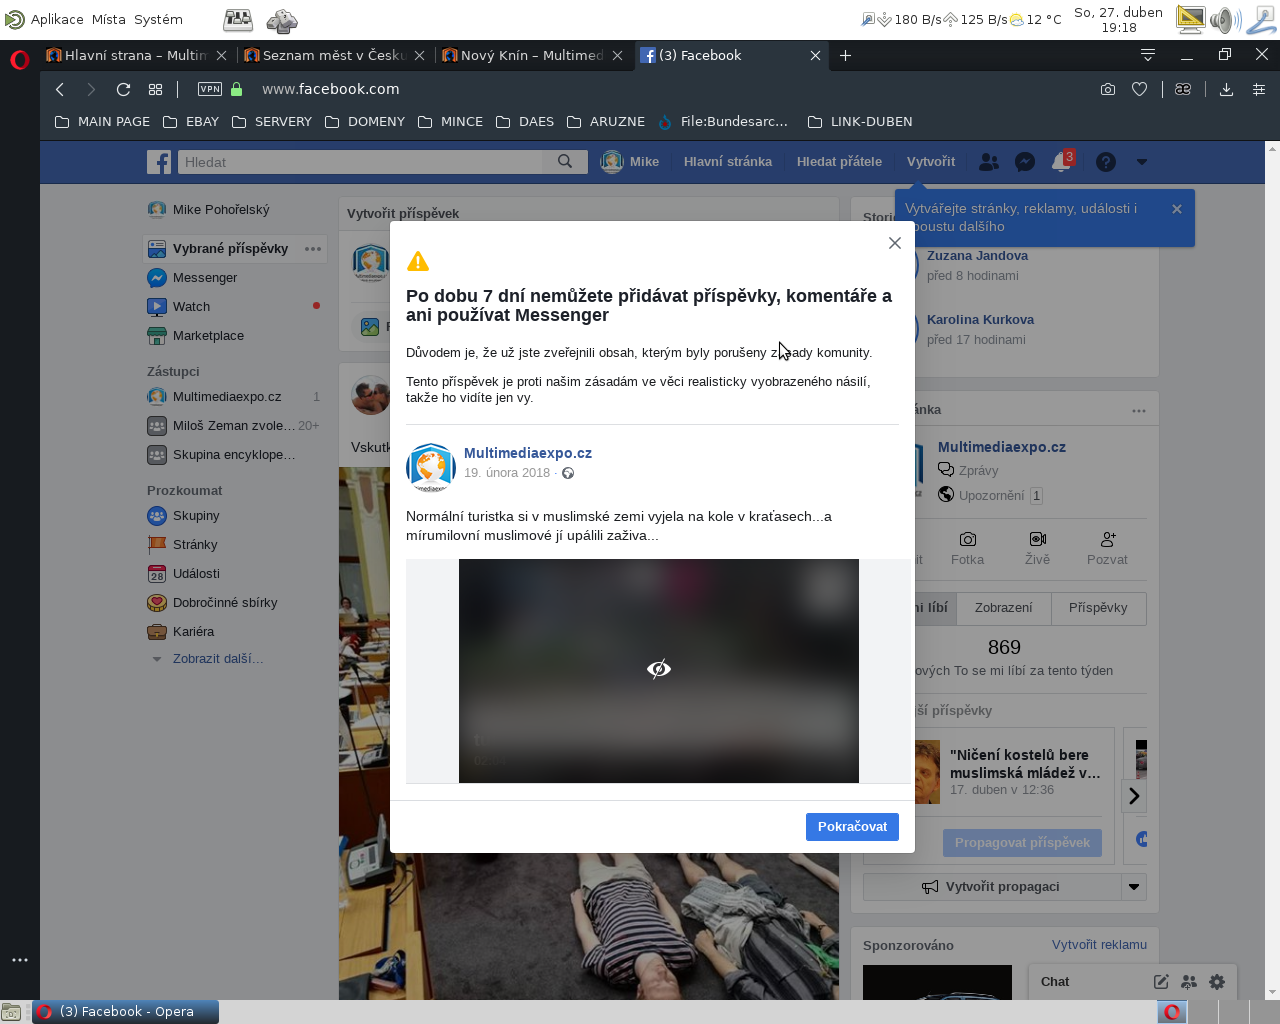The image size is (1280, 1024).
Task: Close the warning dialog with X
Action: 895,243
